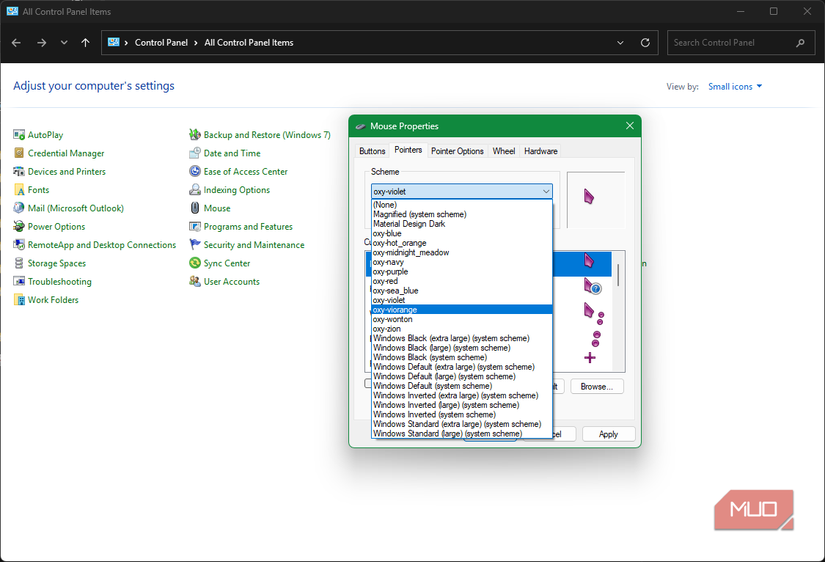
Task: Choose Windows Standard (extra large) scheme
Action: (x=461, y=424)
